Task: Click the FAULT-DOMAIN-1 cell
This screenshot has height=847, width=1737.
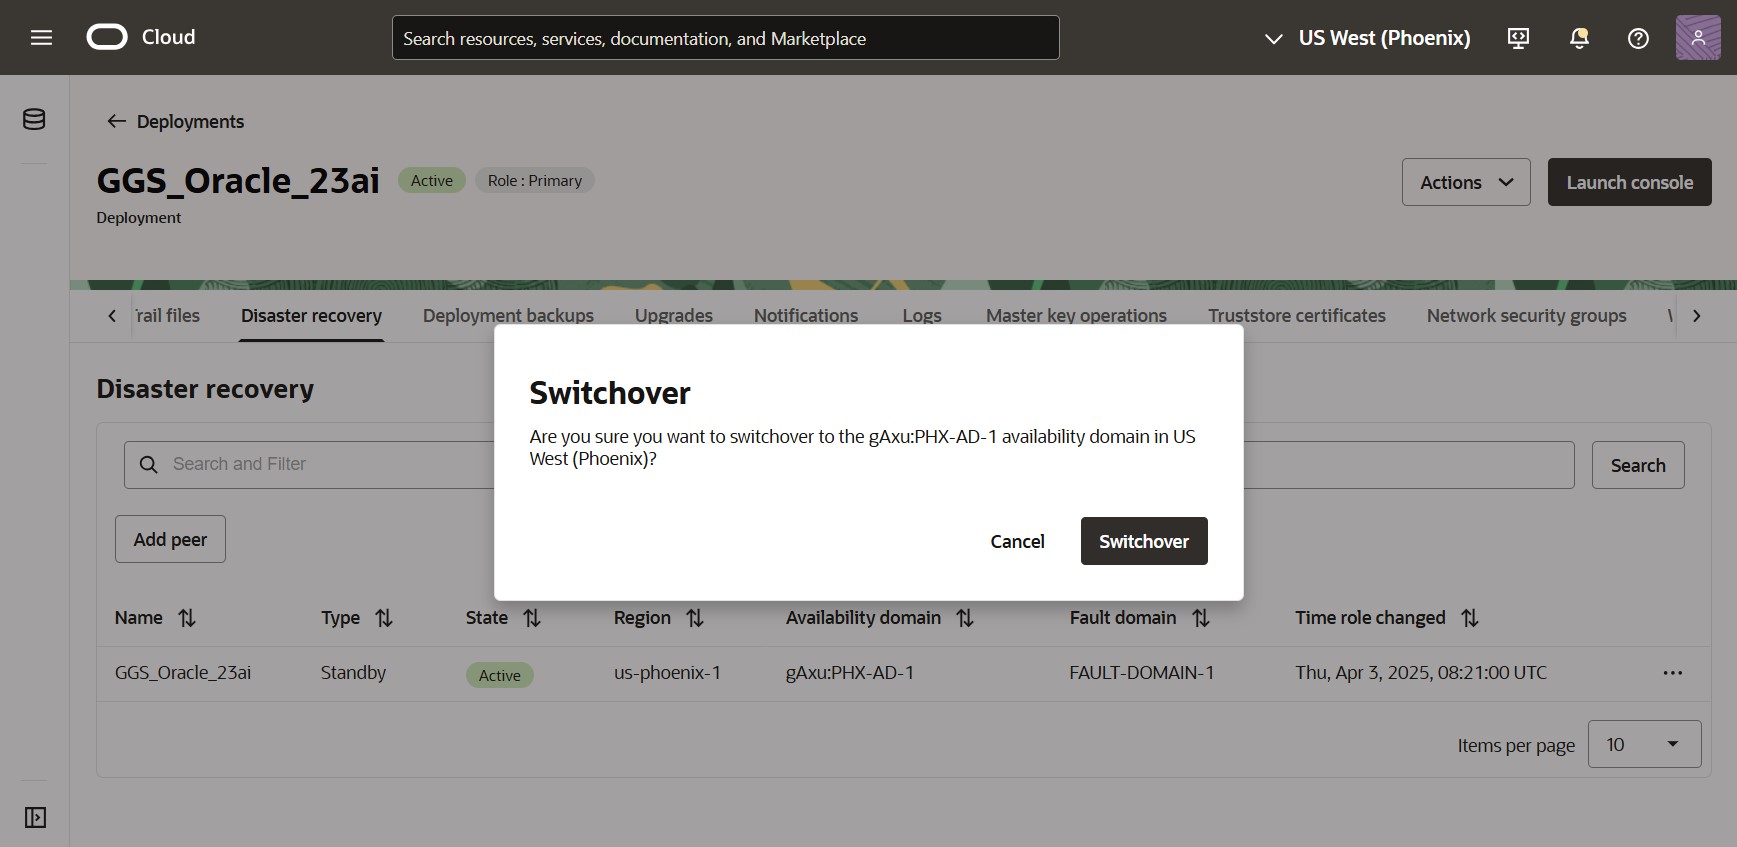Action: click(1142, 673)
